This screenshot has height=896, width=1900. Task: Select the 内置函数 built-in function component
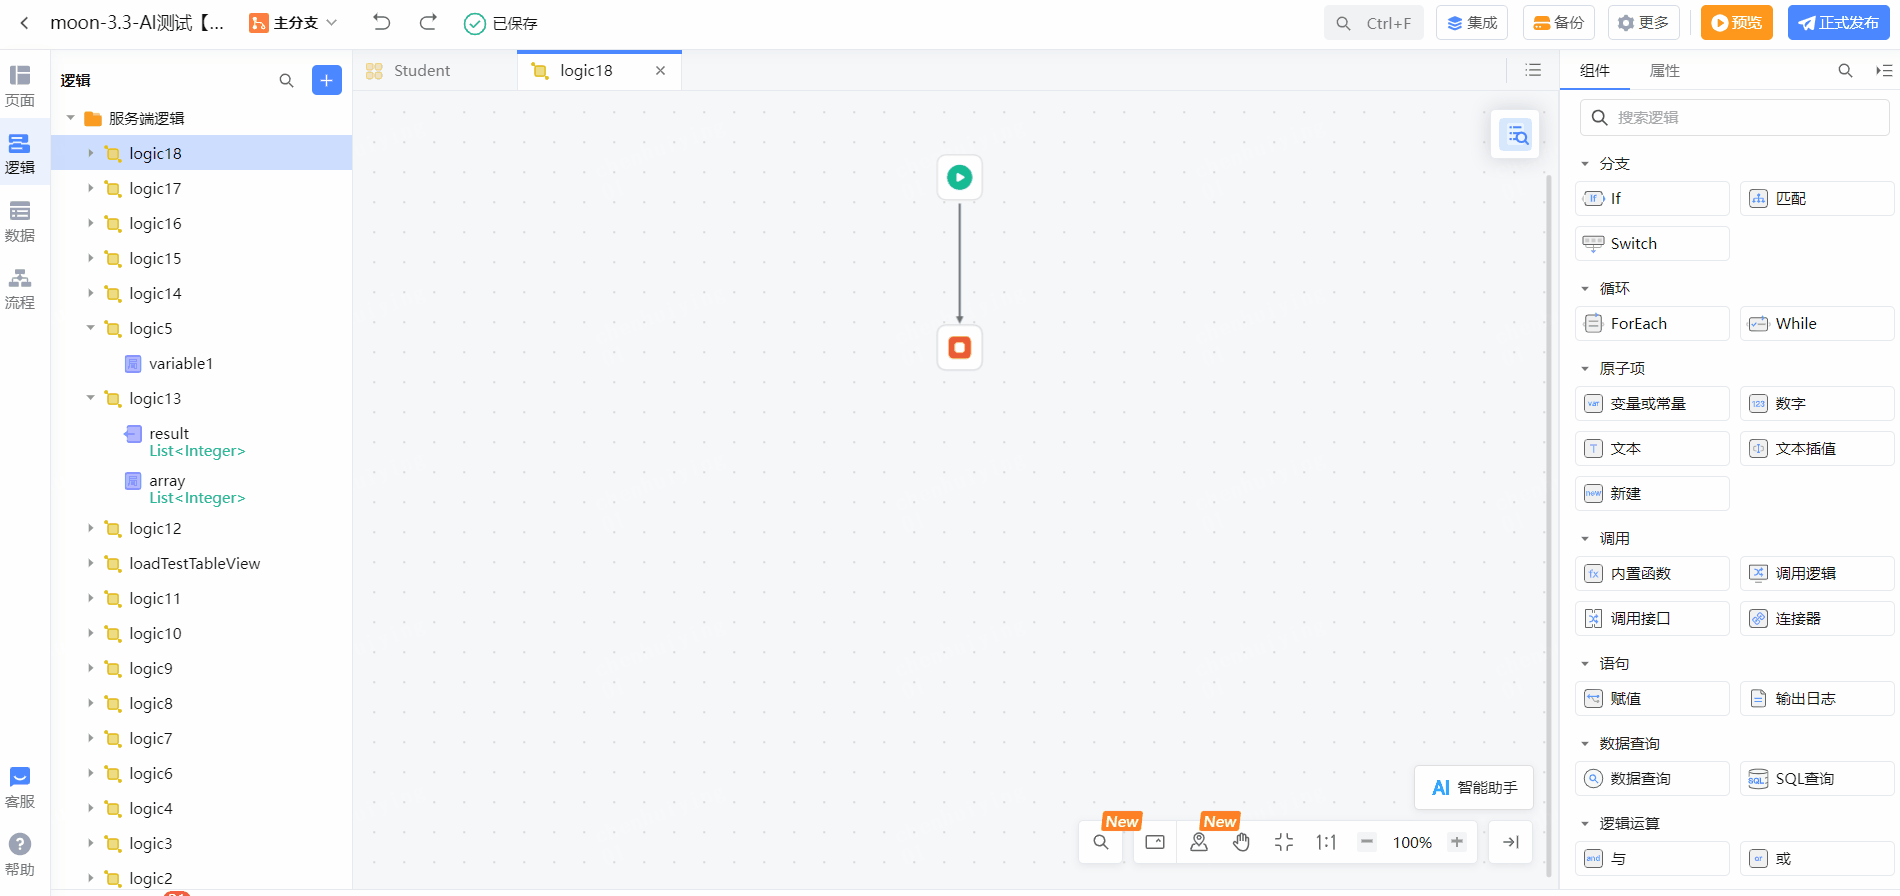tap(1652, 573)
